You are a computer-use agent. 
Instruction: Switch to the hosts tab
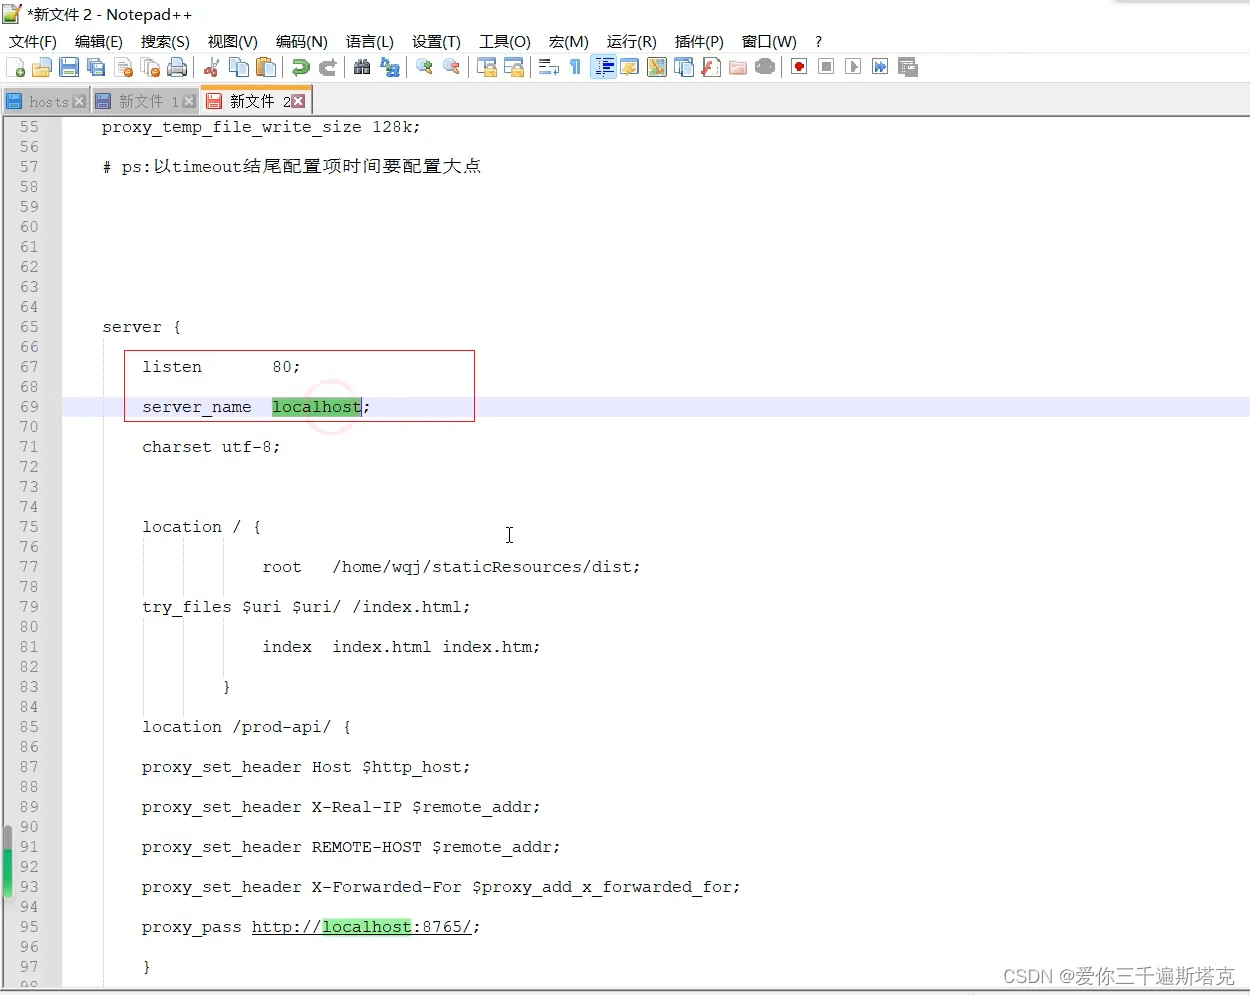(46, 101)
